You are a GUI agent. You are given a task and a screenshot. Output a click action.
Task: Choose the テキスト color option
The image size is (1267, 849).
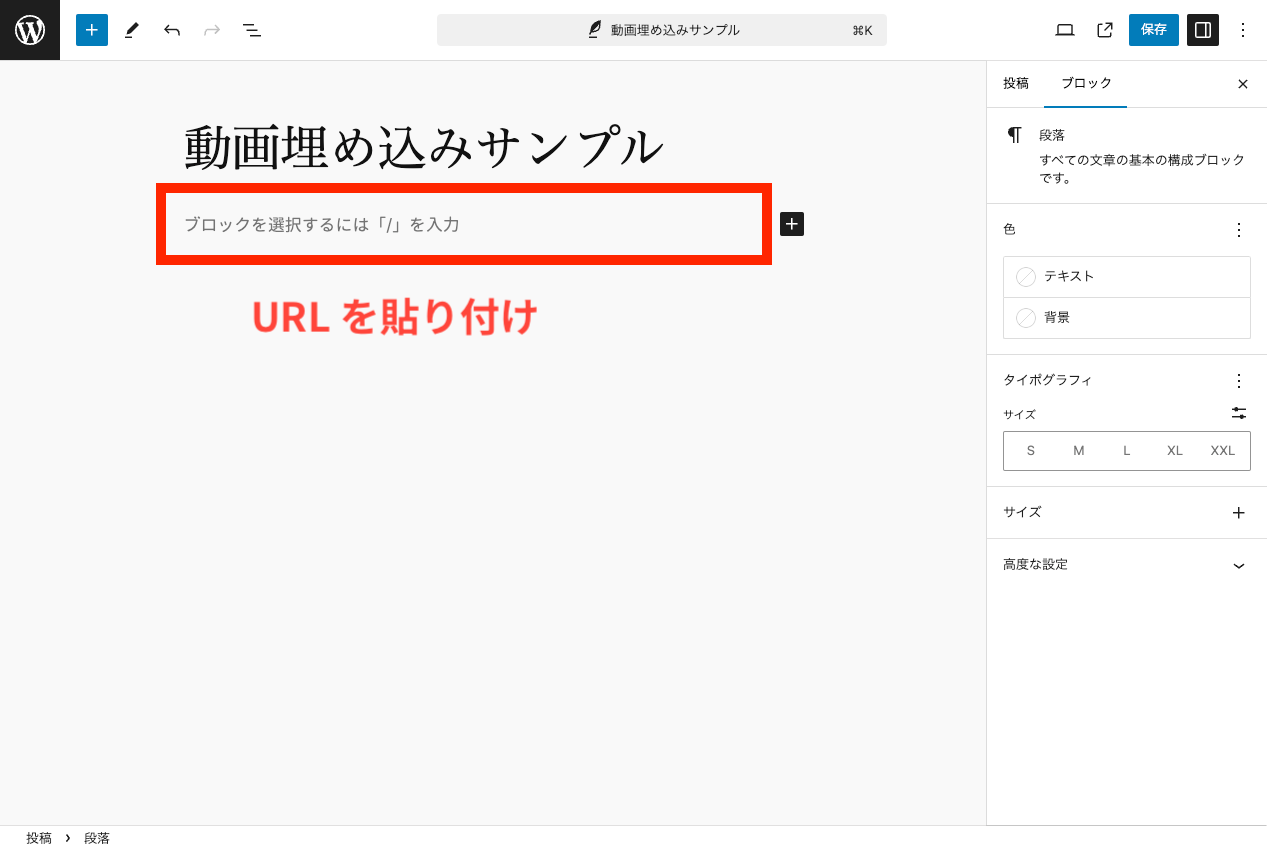click(x=1127, y=277)
